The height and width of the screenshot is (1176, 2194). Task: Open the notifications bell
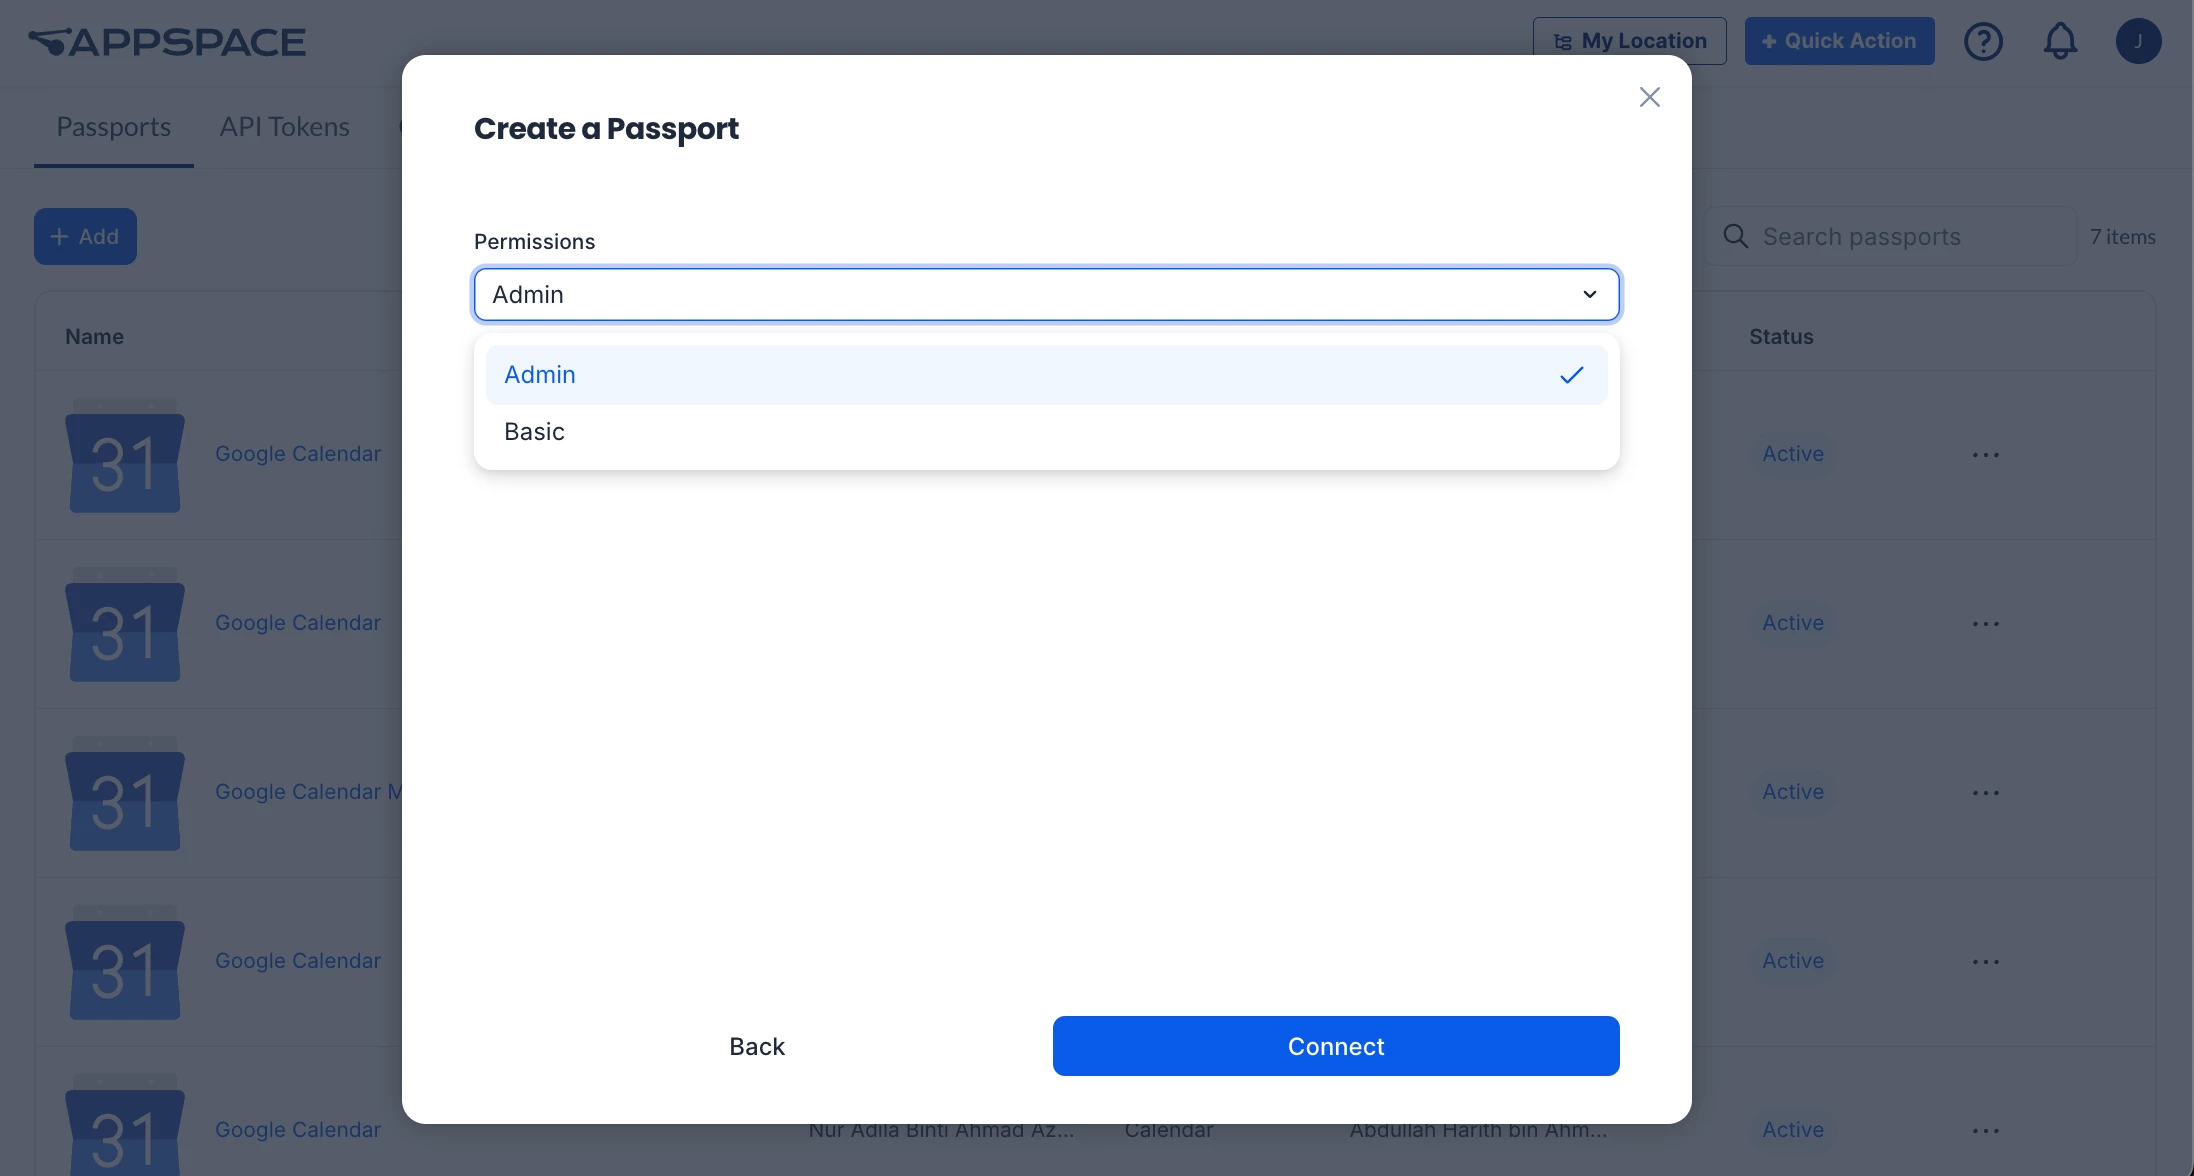point(2060,41)
